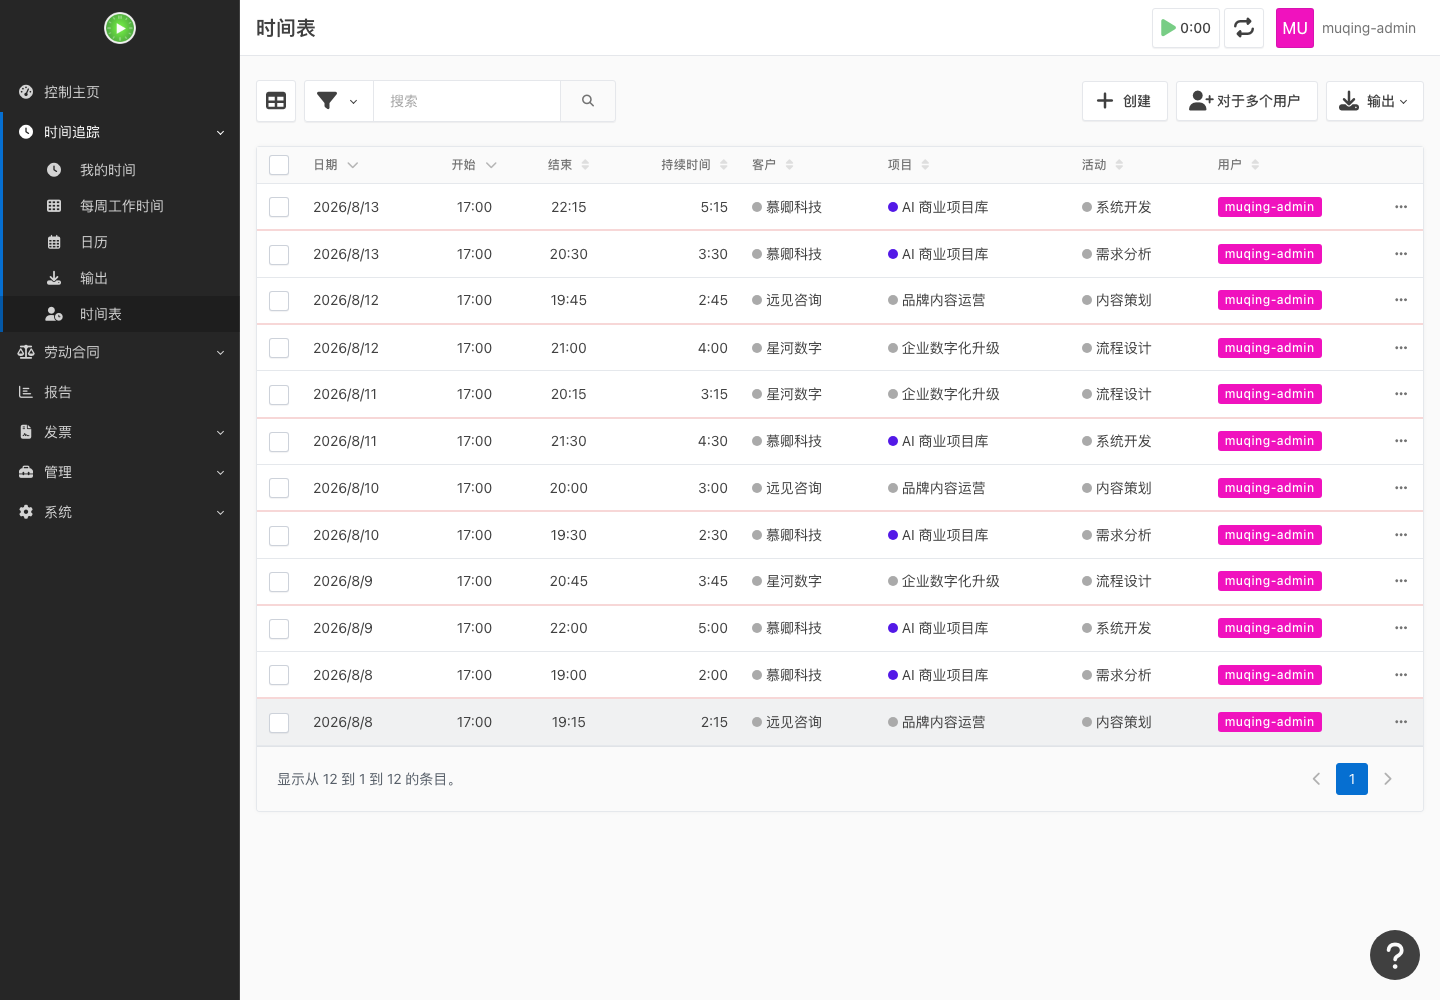Viewport: 1440px width, 1000px height.
Task: Open the calendar icon labeled 日历
Action: (54, 242)
